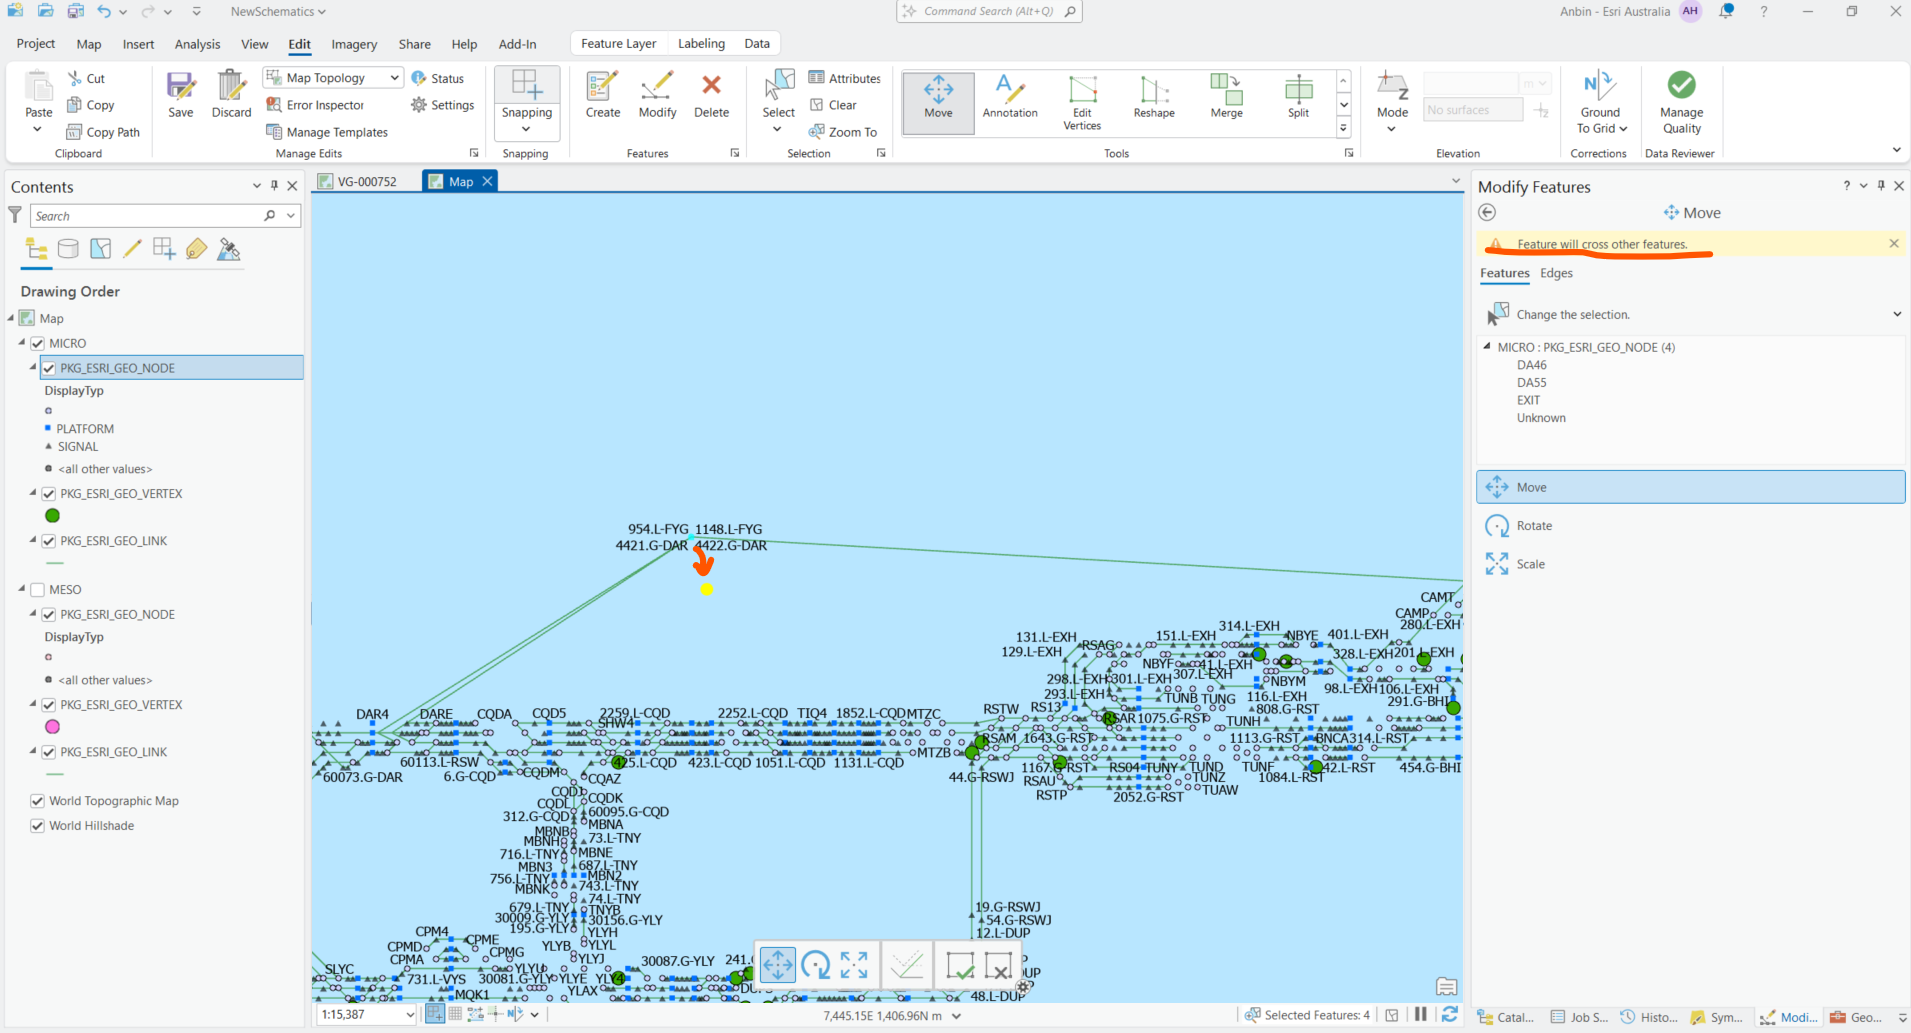Expand Change the selection section
1911x1033 pixels.
click(1897, 314)
